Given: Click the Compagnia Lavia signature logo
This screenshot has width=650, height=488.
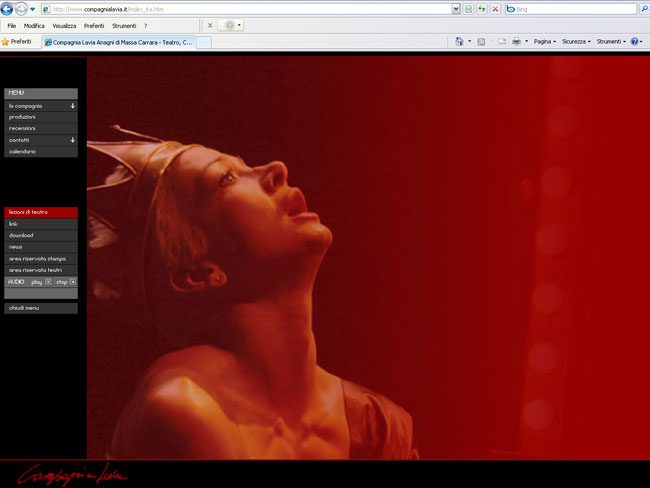Looking at the screenshot, I should coord(72,474).
